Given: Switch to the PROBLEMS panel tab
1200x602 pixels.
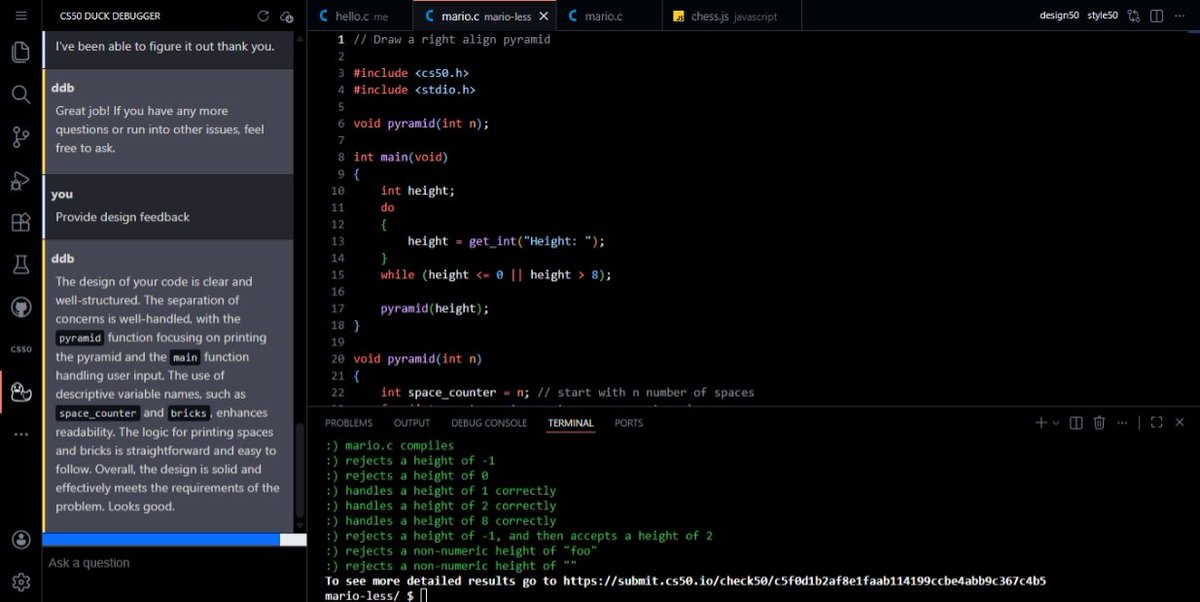Looking at the screenshot, I should coord(349,423).
